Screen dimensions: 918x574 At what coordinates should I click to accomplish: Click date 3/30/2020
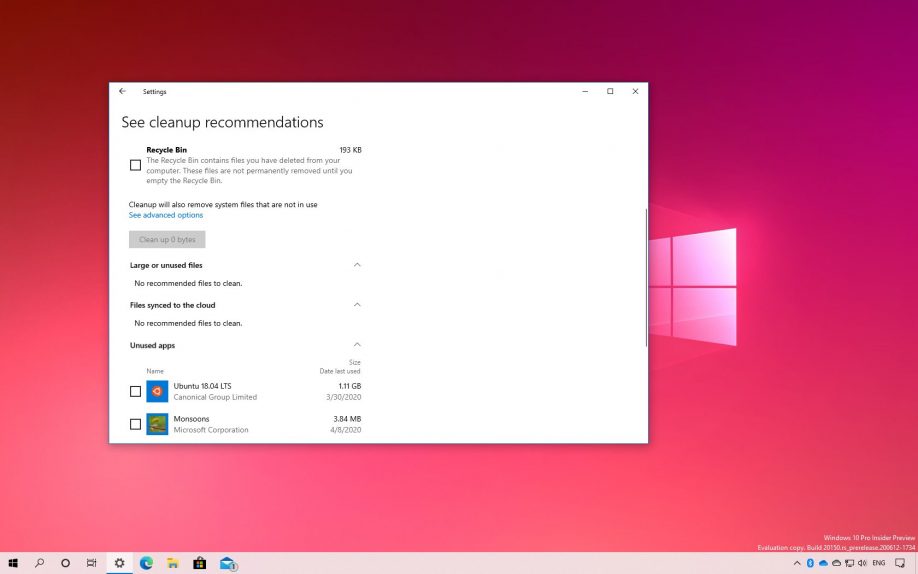click(x=344, y=397)
